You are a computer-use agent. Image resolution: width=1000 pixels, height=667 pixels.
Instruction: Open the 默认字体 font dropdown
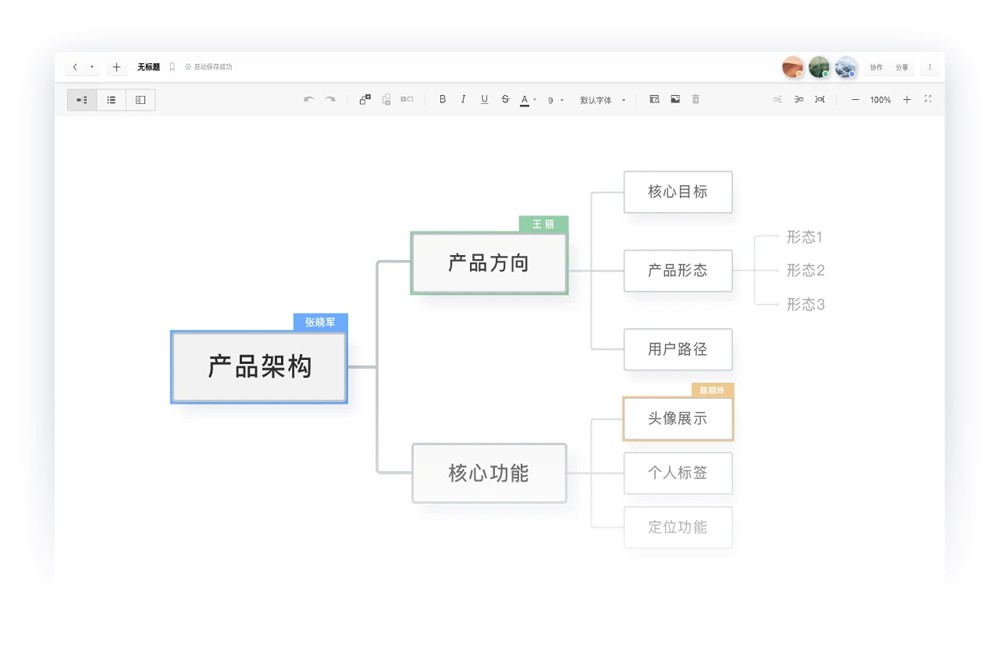tap(602, 100)
